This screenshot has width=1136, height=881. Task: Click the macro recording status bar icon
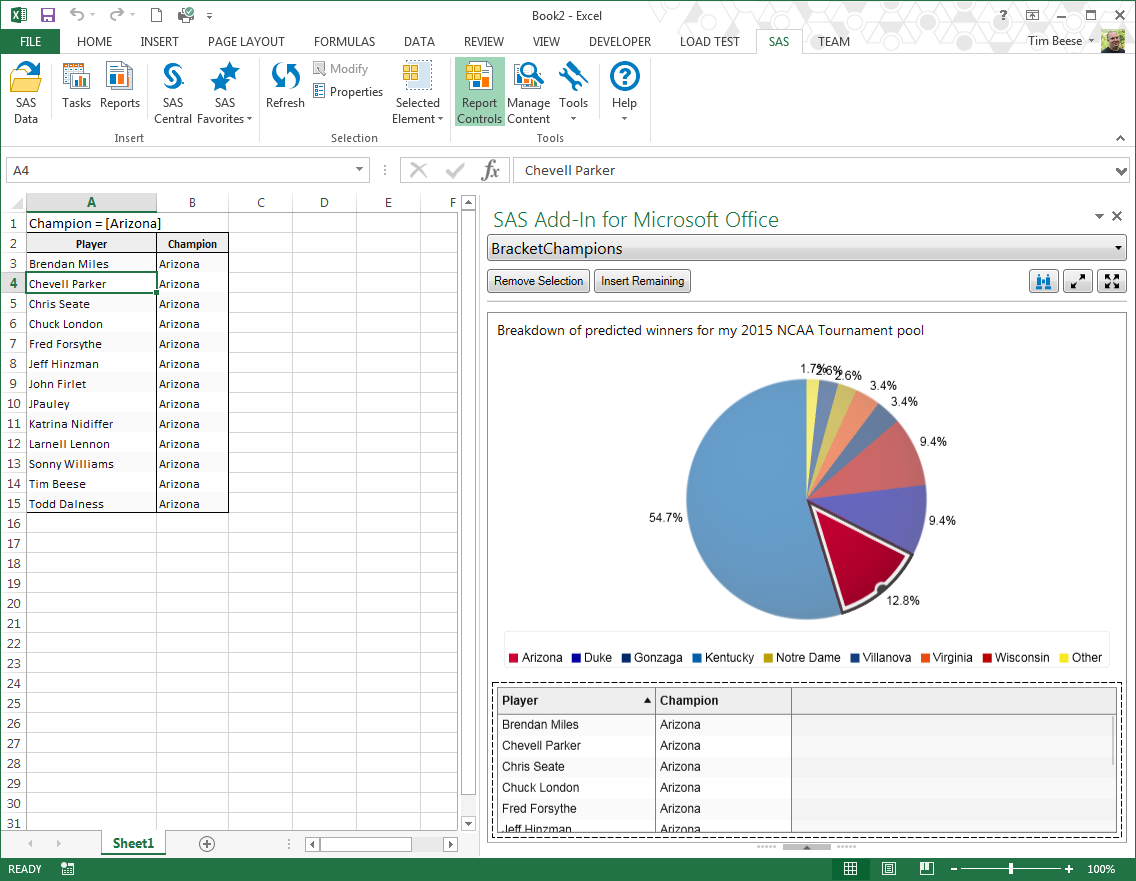click(67, 869)
